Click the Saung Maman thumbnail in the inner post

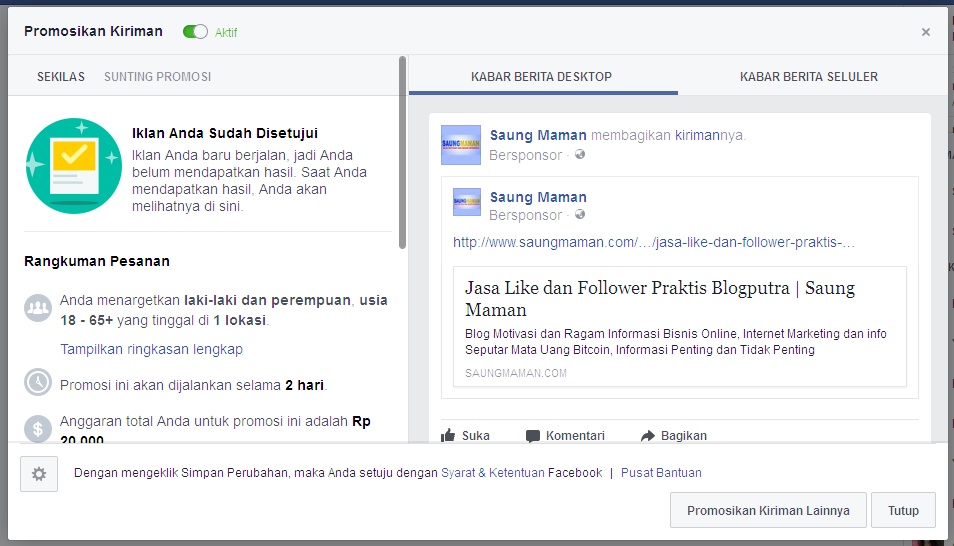[x=467, y=202]
